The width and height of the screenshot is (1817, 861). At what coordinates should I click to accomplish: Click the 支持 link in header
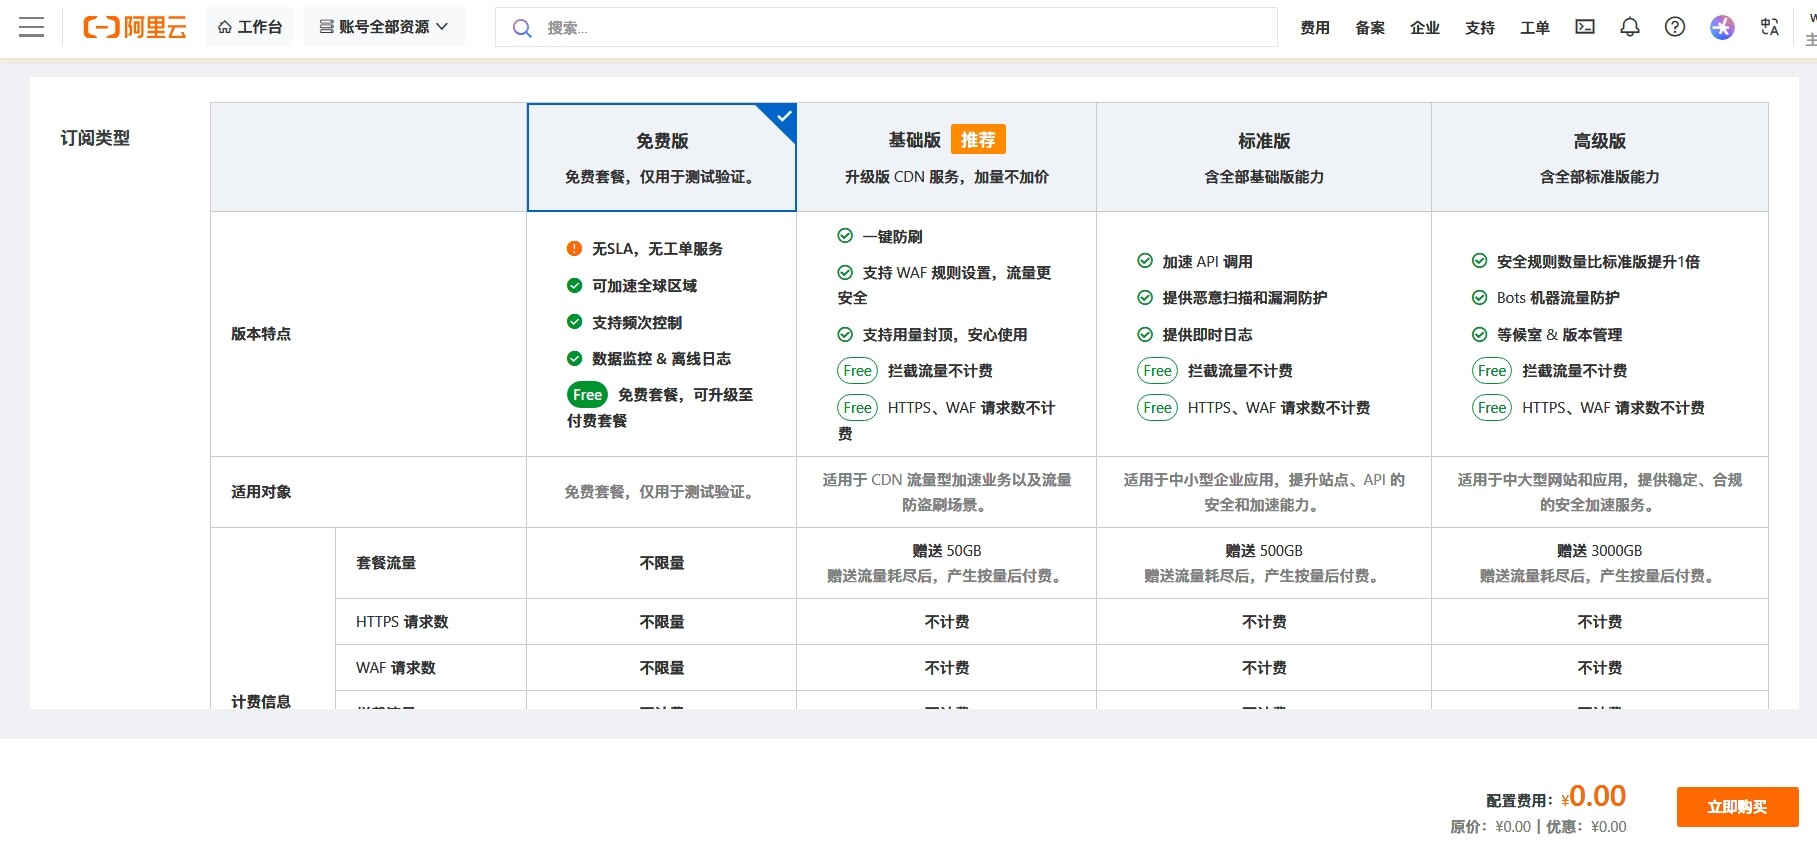[x=1480, y=28]
